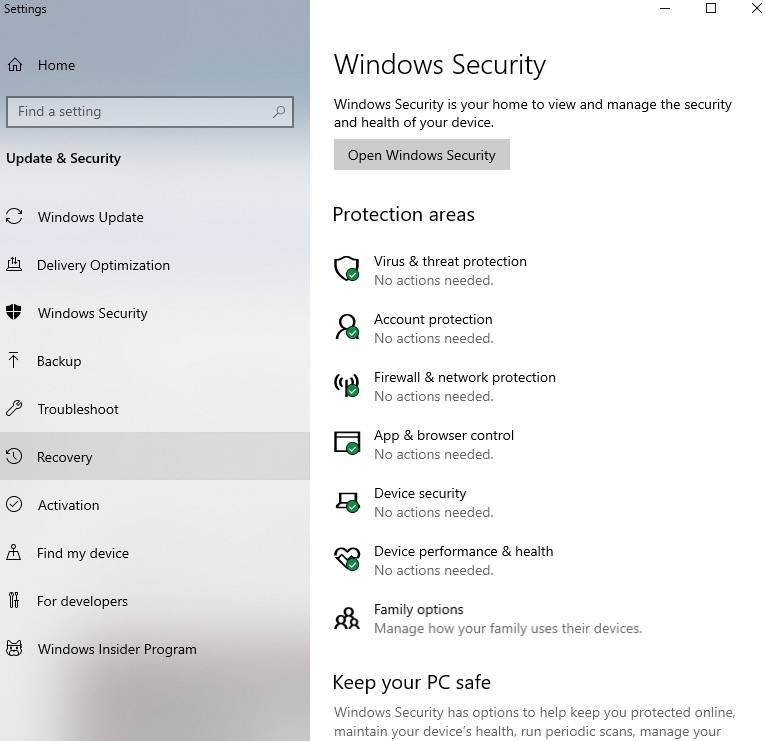Click the Windows Update refresh icon
This screenshot has height=741, width=766.
point(14,216)
